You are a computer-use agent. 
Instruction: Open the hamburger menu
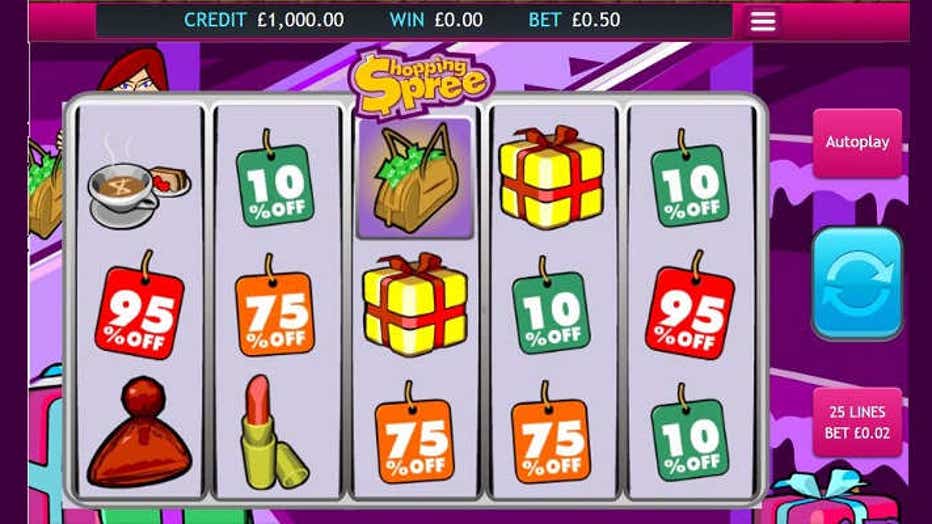763,21
